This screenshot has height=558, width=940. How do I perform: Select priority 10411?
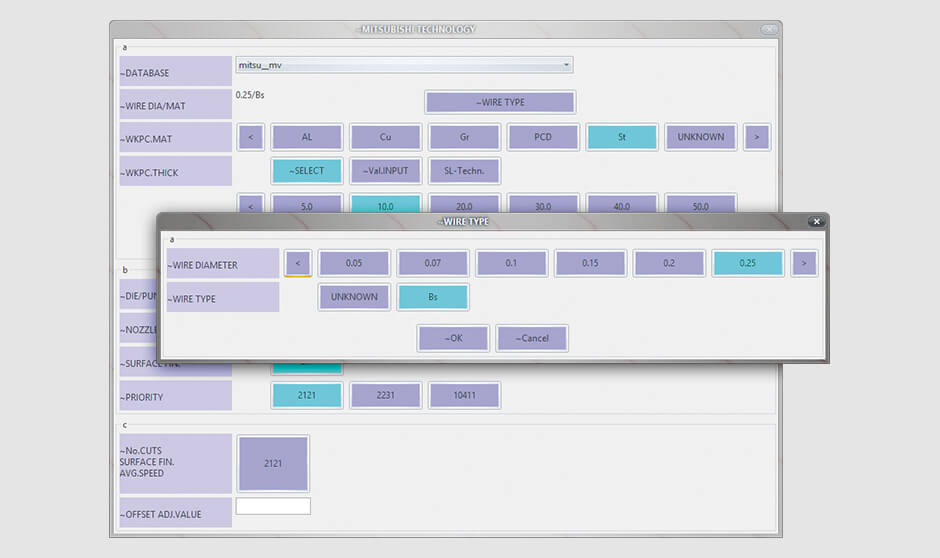[x=464, y=396]
